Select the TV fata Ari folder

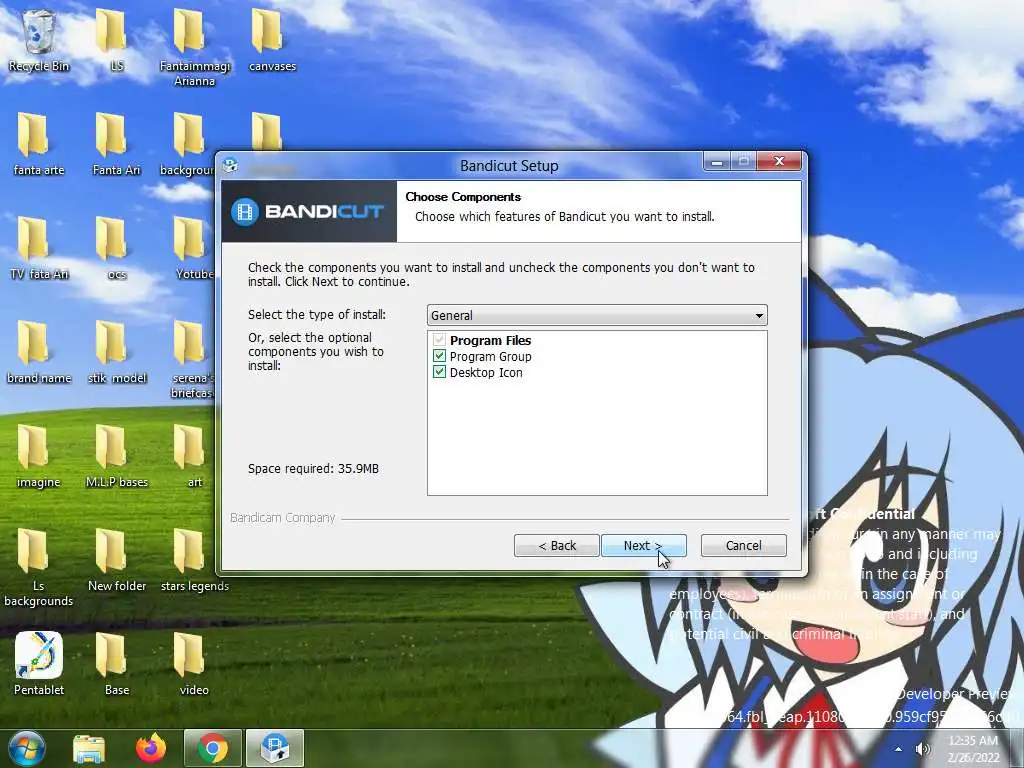(39, 248)
